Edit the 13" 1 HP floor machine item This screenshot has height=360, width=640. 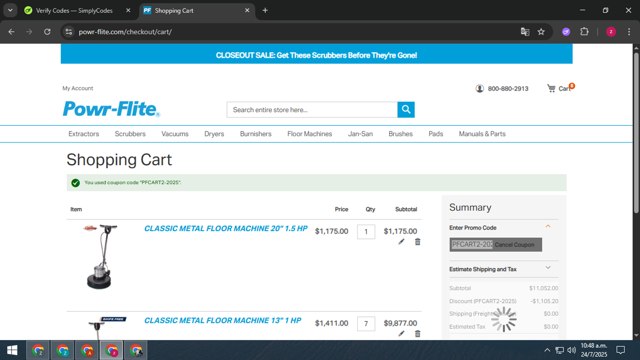(402, 333)
